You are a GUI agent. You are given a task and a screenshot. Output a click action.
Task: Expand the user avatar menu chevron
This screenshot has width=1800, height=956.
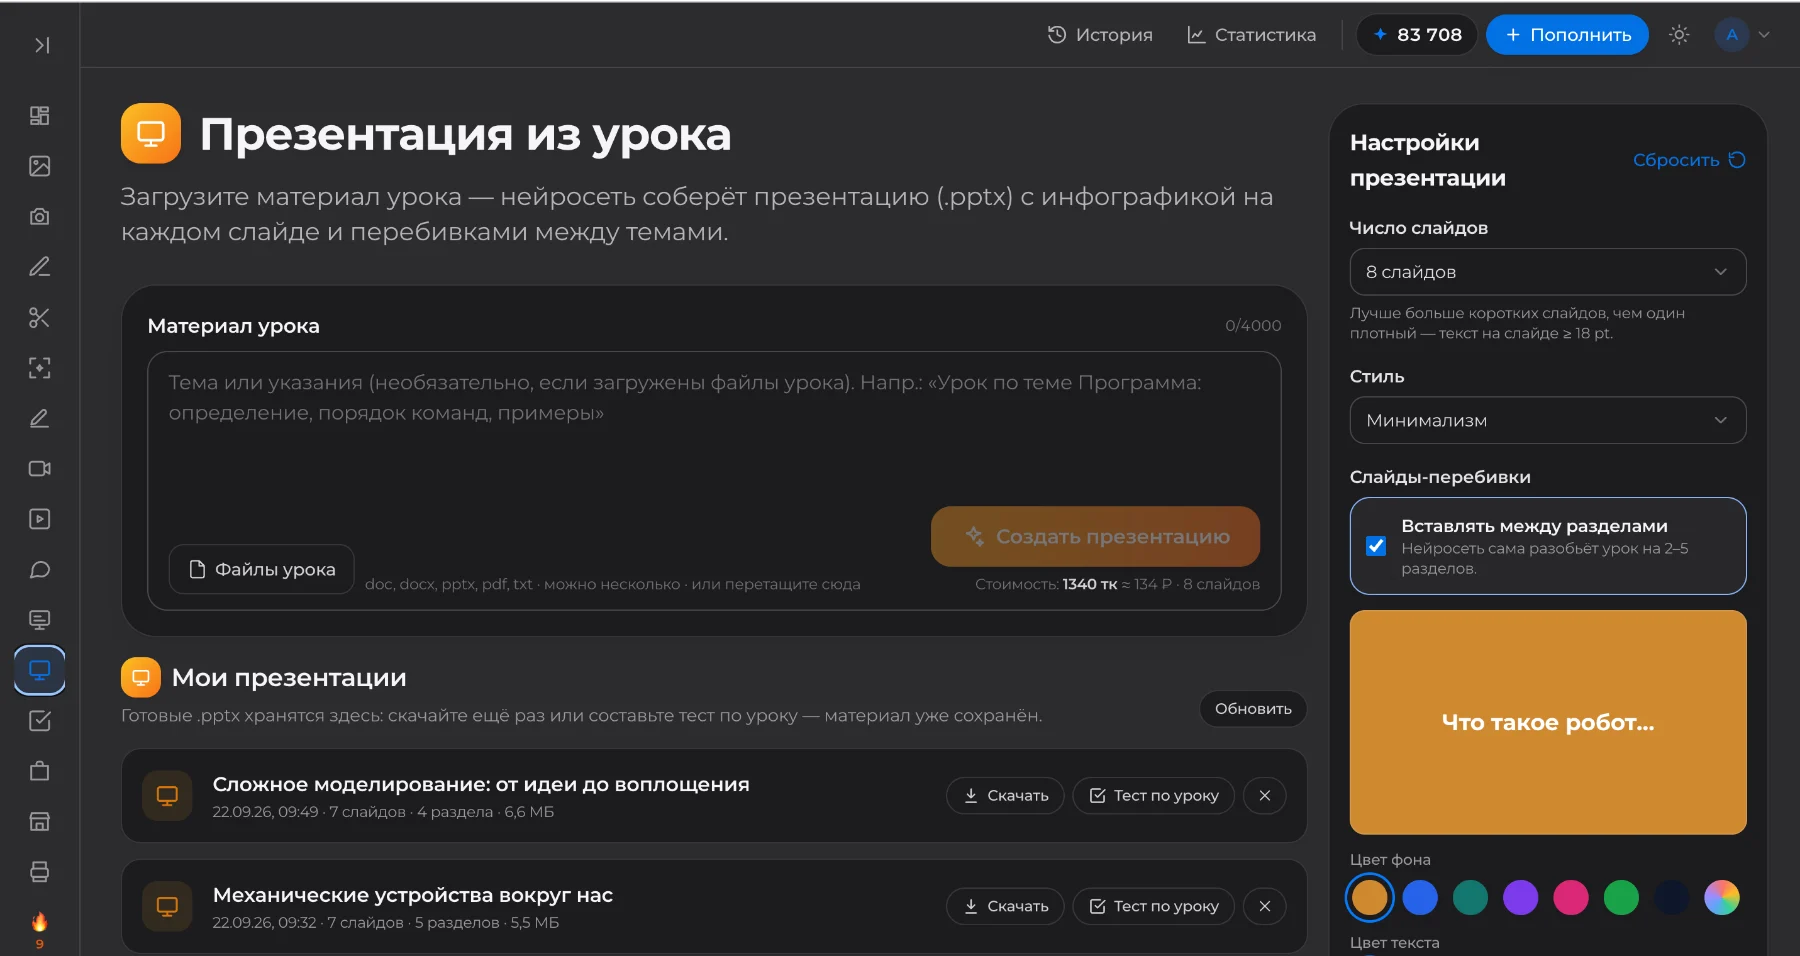tap(1764, 35)
